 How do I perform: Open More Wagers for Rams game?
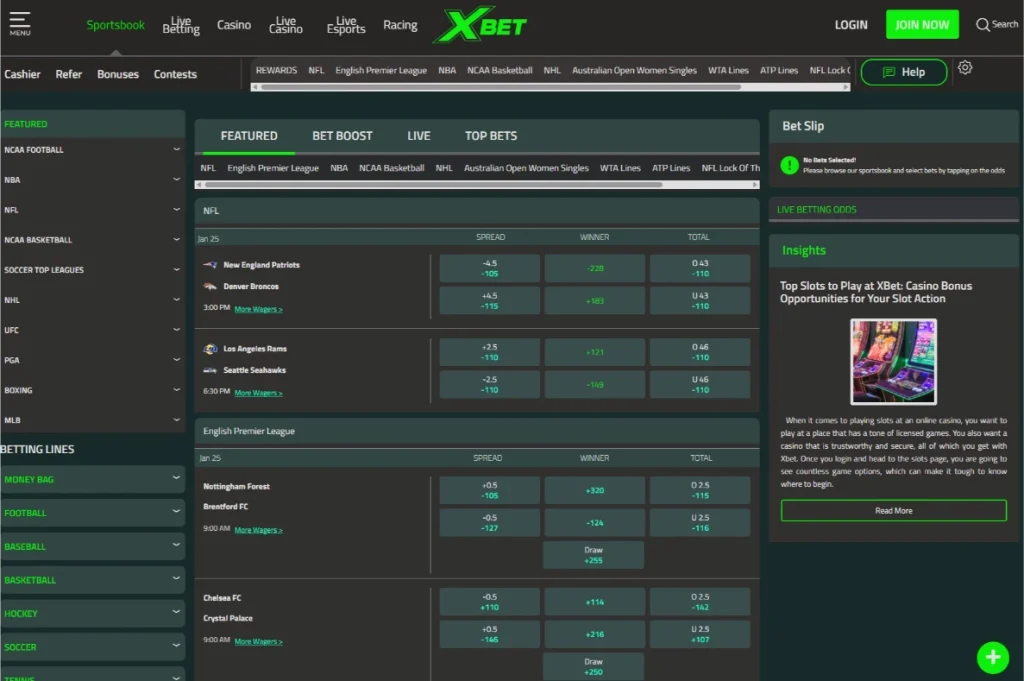coord(259,392)
